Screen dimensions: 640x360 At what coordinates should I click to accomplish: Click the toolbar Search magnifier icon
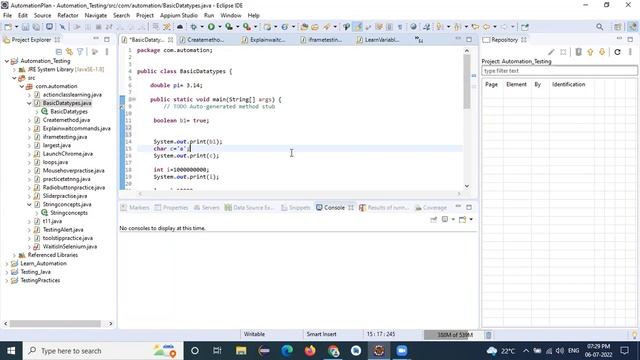(599, 27)
